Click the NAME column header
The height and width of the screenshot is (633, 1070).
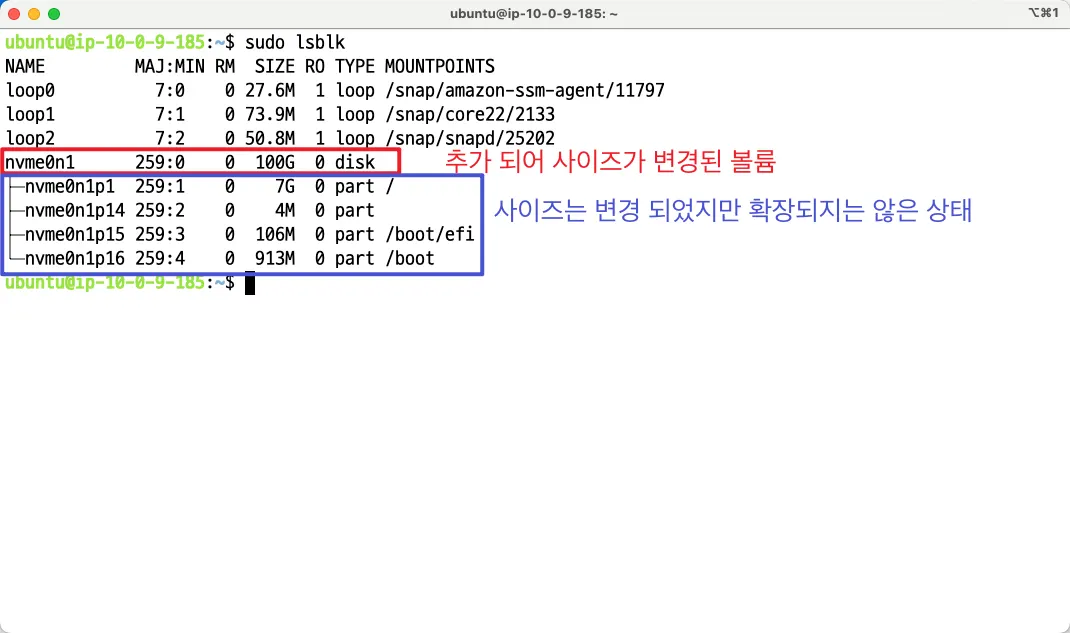[25, 66]
